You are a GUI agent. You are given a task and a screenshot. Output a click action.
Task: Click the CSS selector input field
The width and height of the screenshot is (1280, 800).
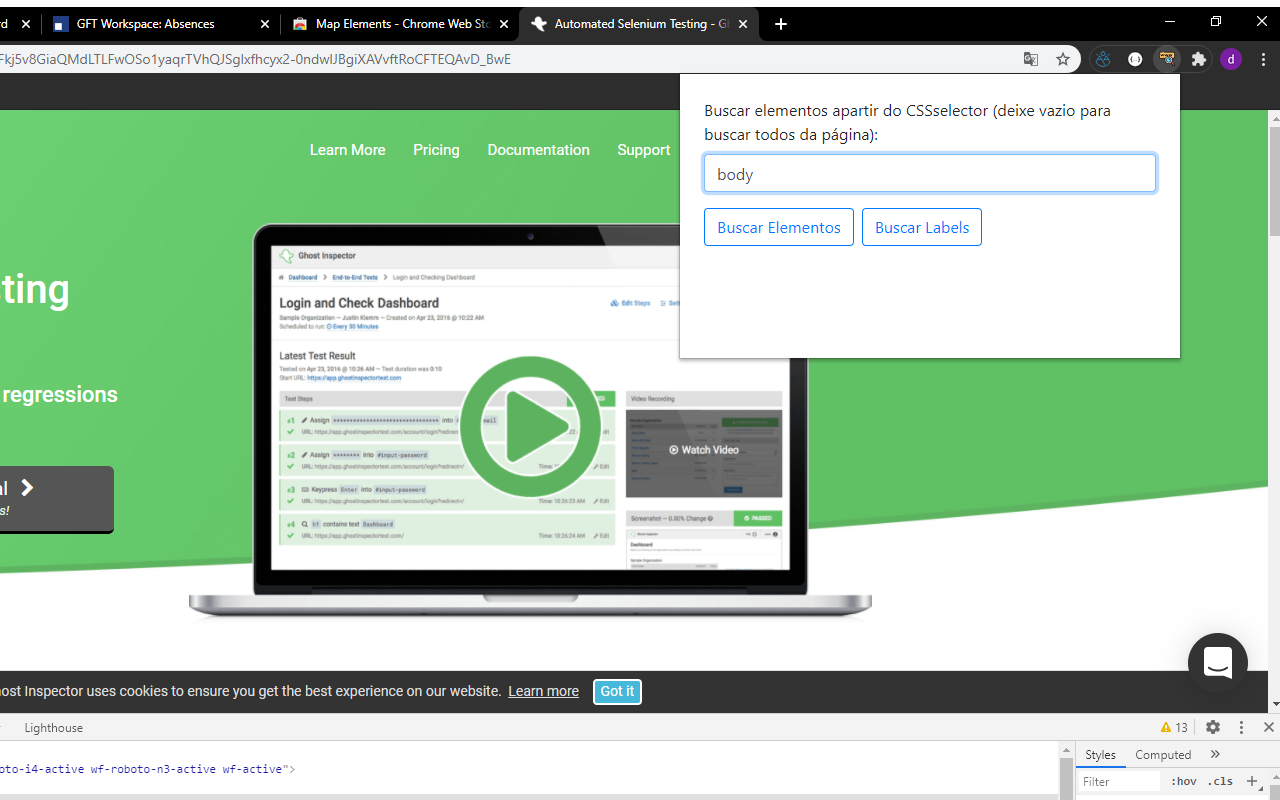point(930,174)
